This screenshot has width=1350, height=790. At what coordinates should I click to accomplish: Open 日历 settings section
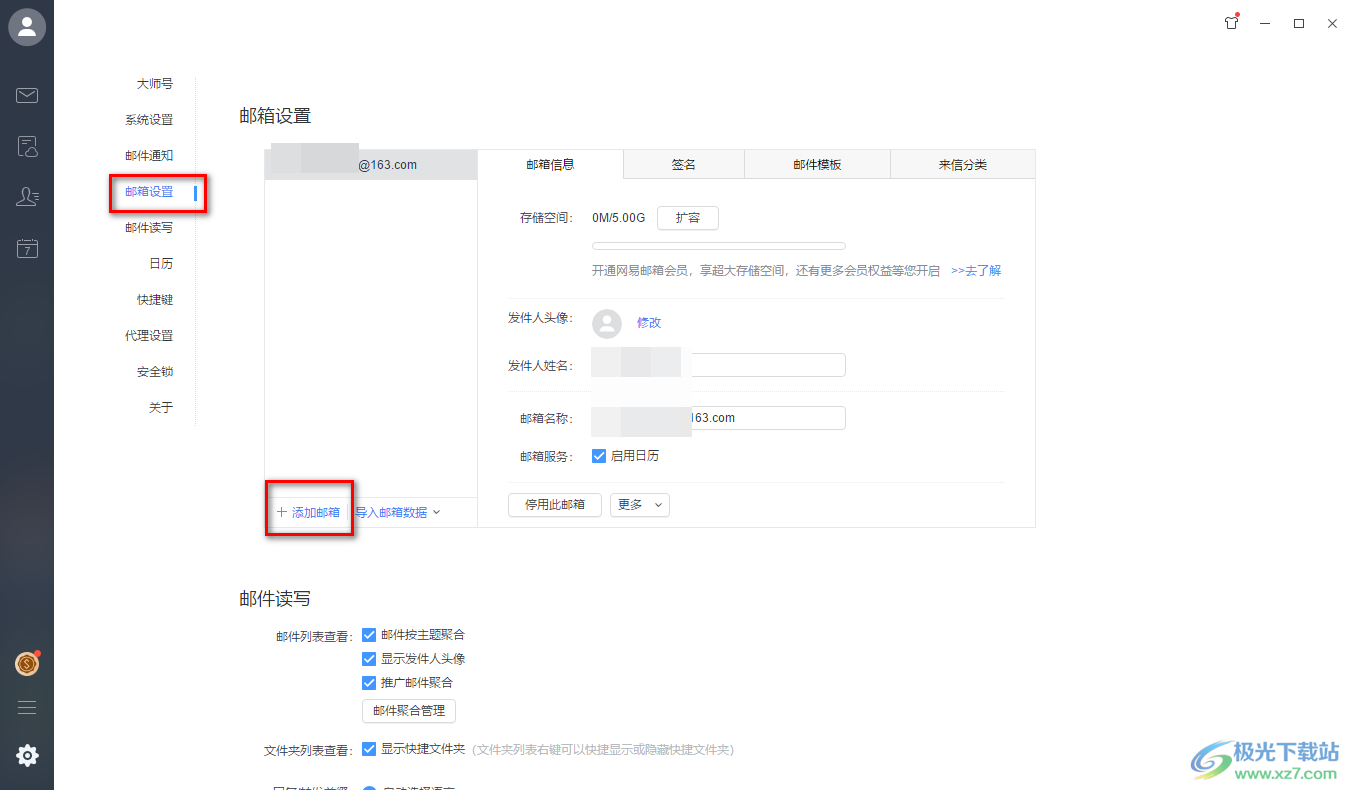click(161, 264)
